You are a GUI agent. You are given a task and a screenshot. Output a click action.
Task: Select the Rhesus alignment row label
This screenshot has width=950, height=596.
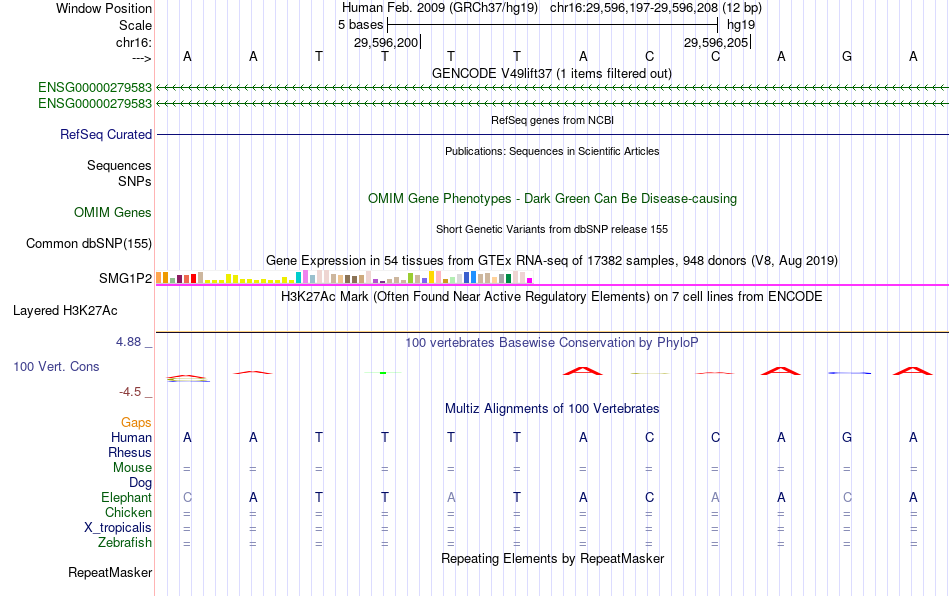pyautogui.click(x=130, y=452)
